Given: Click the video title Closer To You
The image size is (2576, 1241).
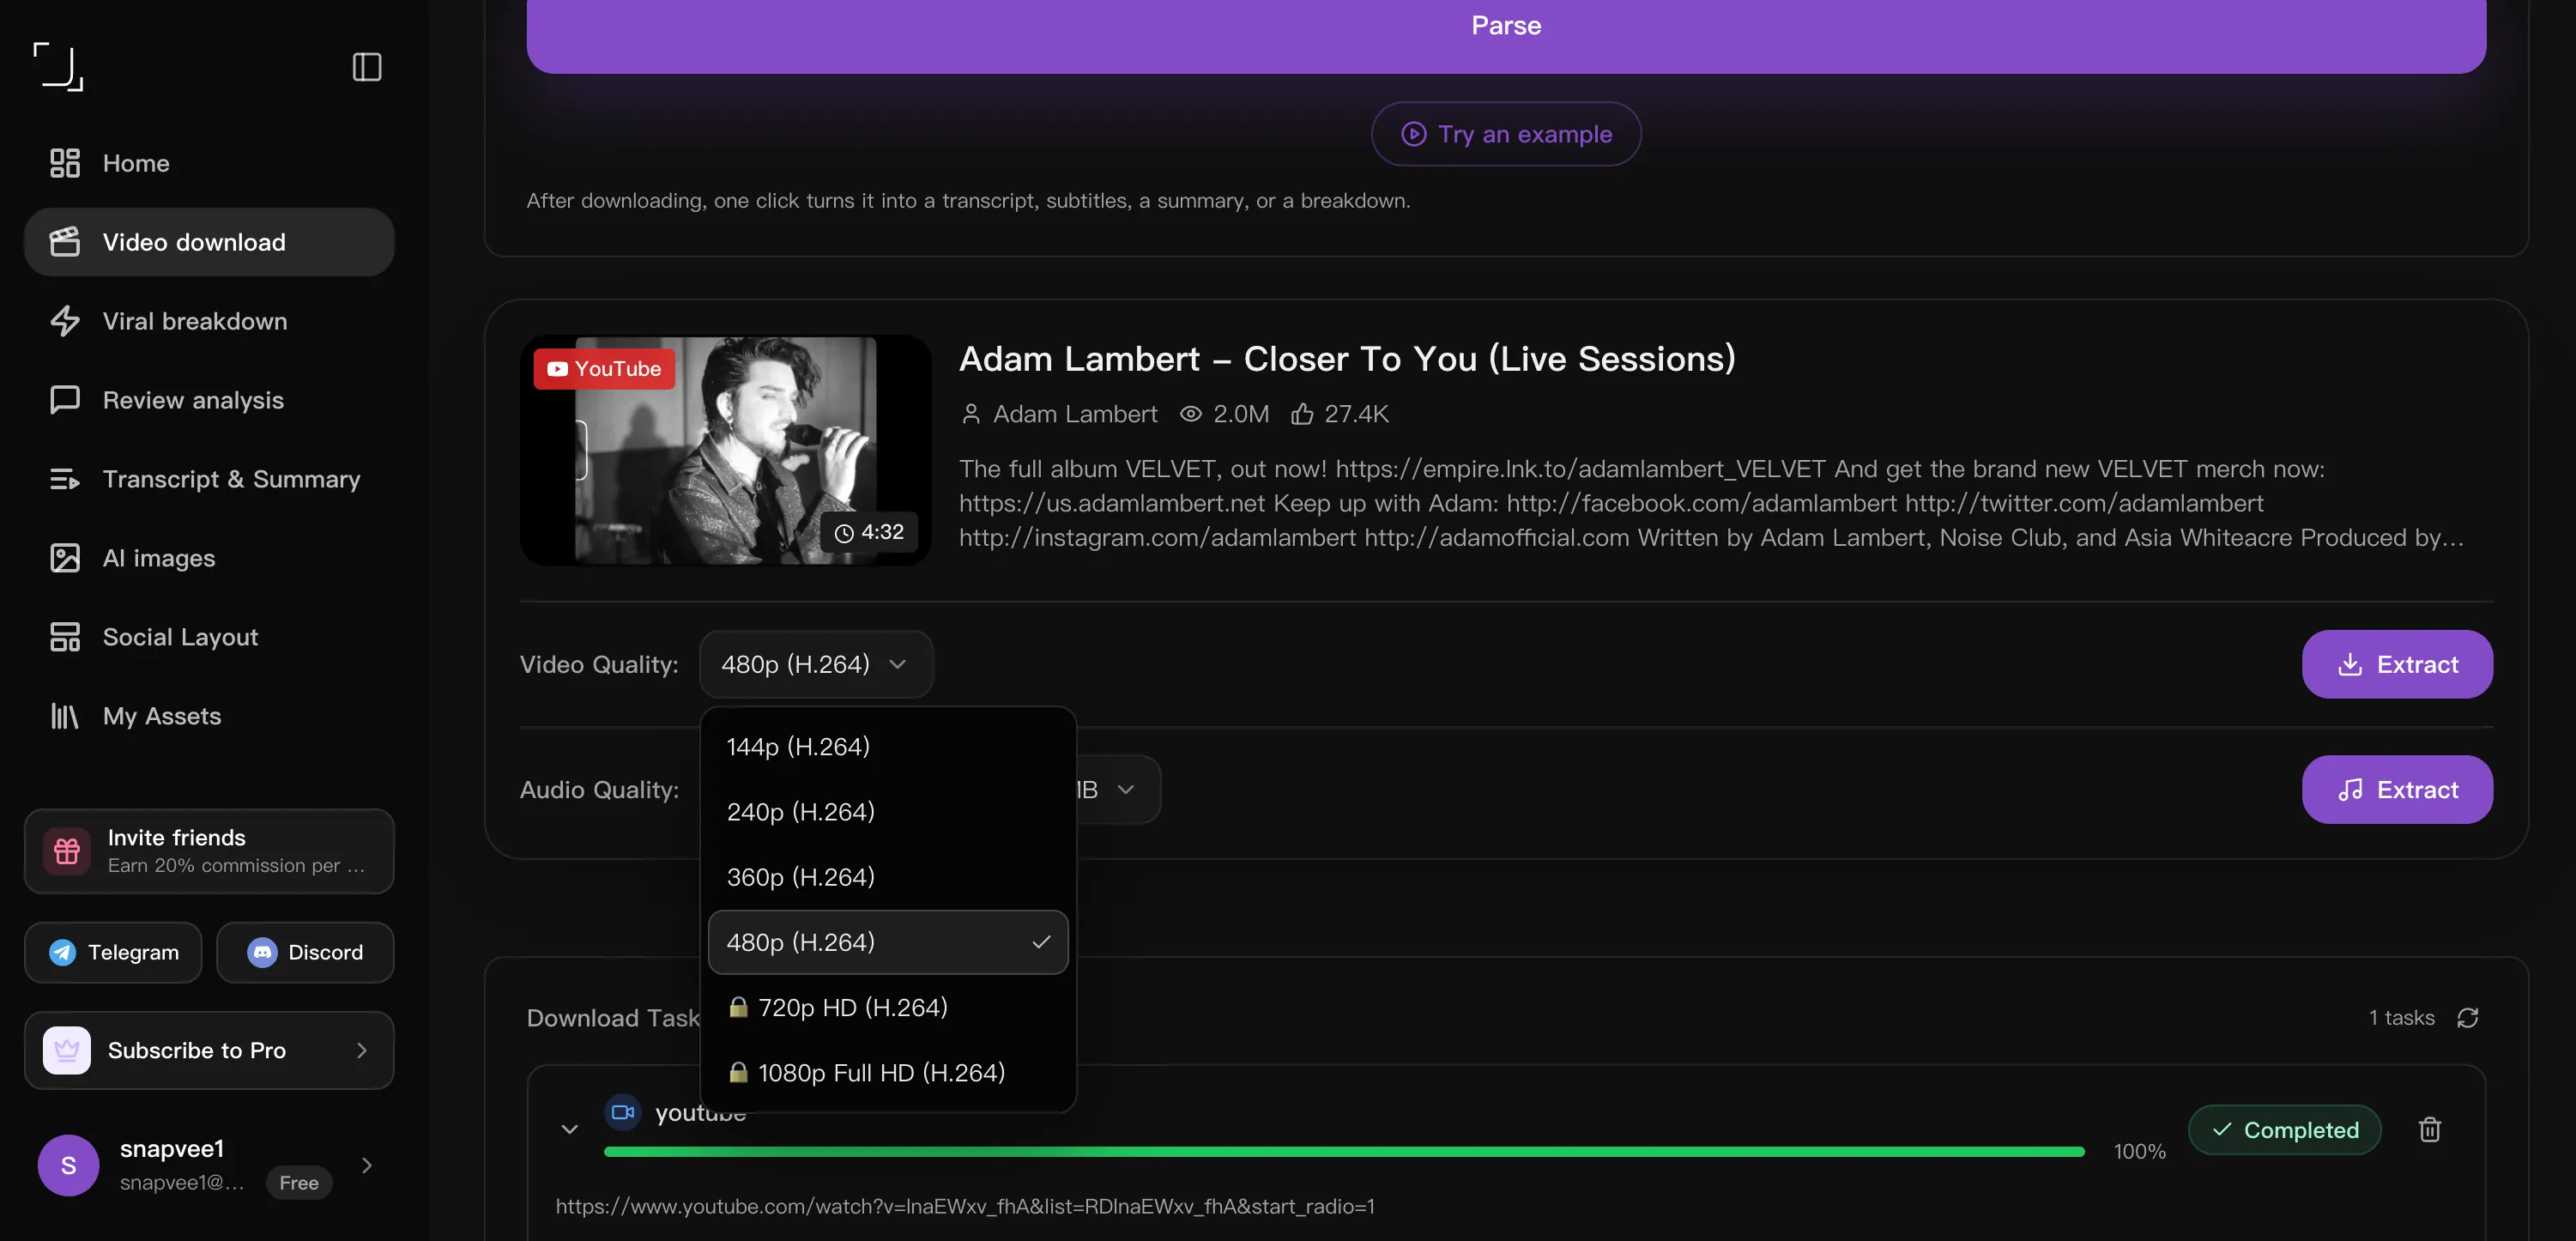Looking at the screenshot, I should coord(1347,359).
